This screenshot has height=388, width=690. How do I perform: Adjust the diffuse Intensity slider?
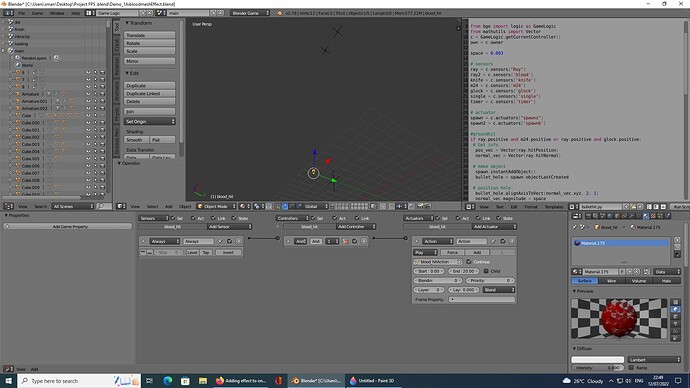[598, 367]
